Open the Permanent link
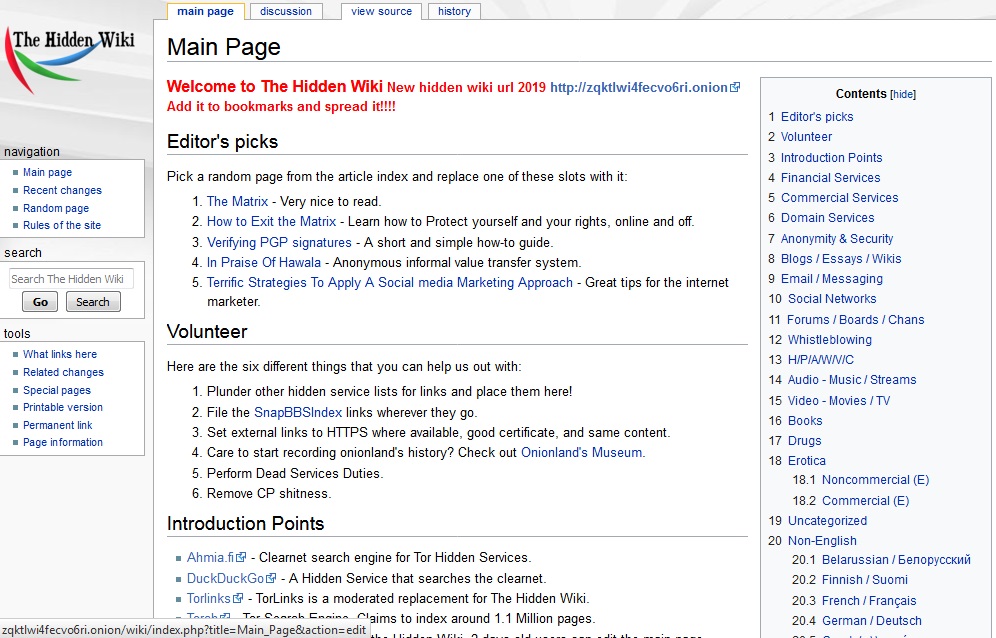This screenshot has width=996, height=638. click(x=58, y=425)
